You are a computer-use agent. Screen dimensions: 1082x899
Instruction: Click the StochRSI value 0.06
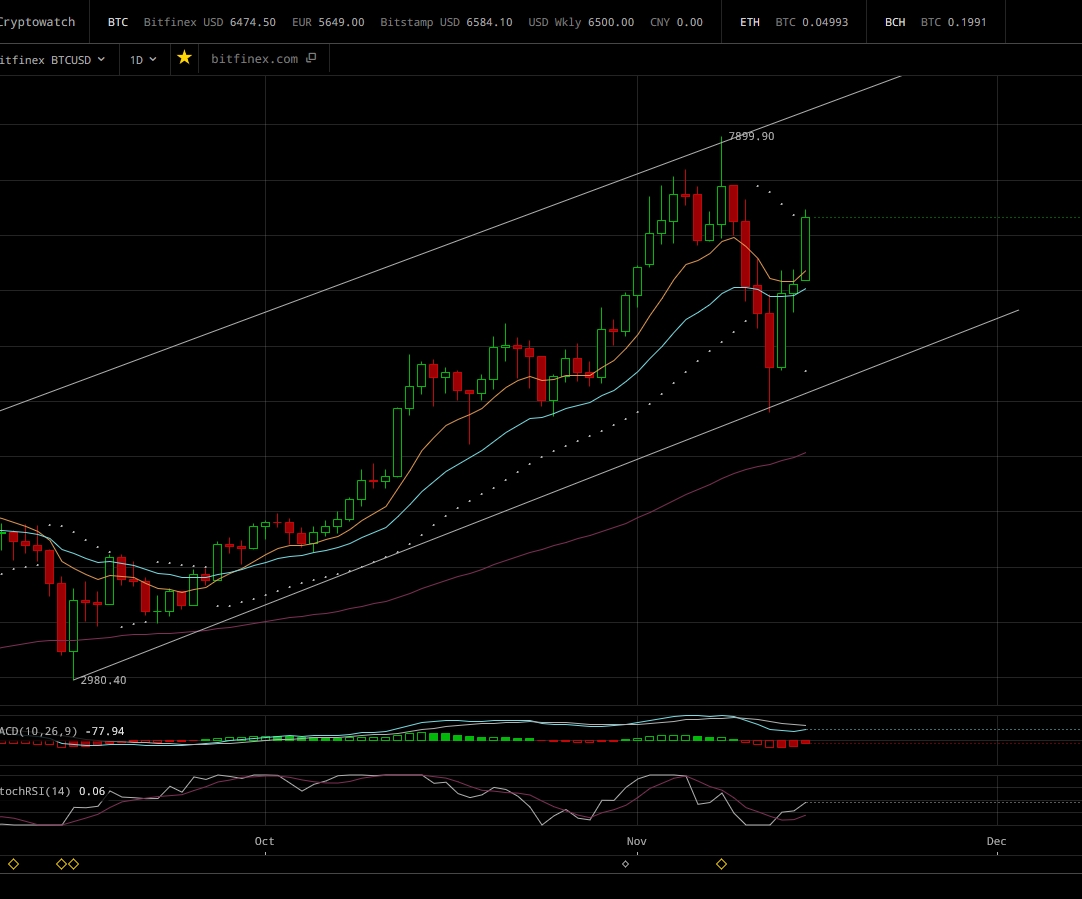(x=92, y=791)
